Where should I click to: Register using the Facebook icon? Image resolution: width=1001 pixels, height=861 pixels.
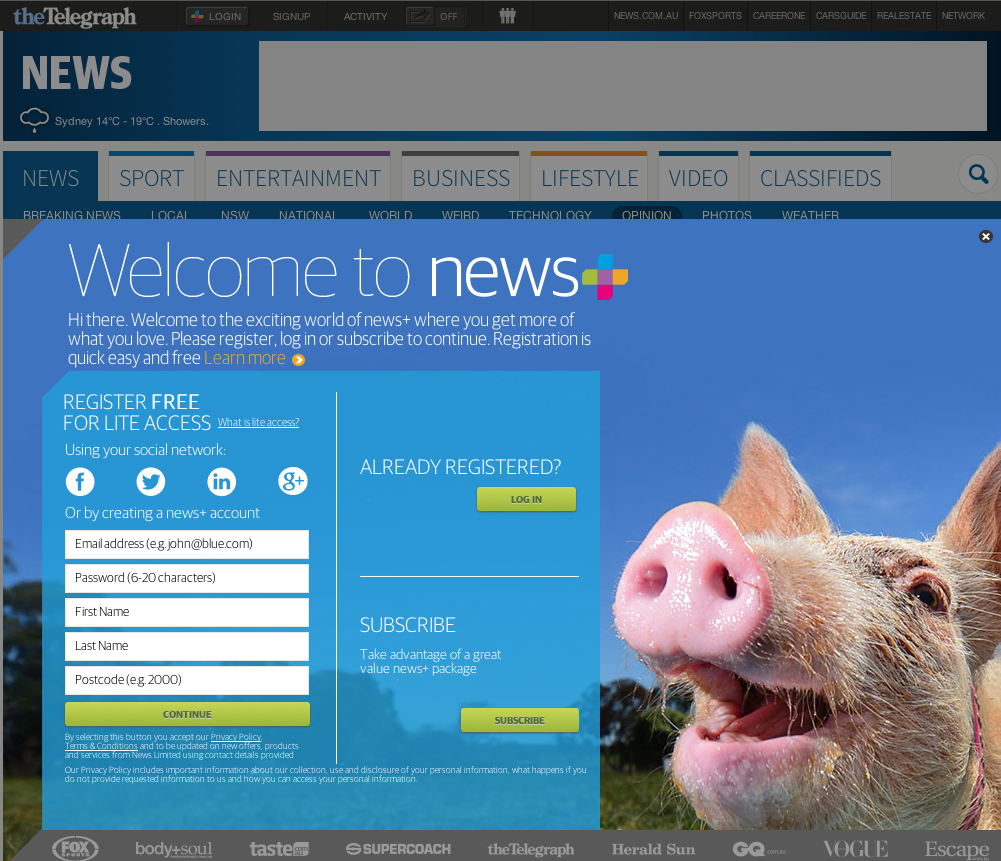click(80, 481)
